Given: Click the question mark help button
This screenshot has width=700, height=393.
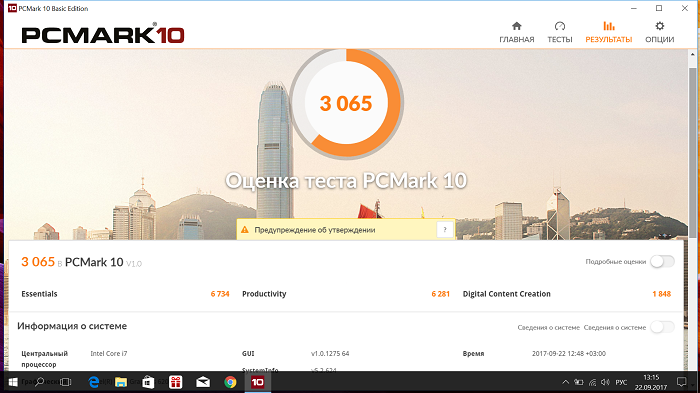Looking at the screenshot, I should [x=445, y=230].
